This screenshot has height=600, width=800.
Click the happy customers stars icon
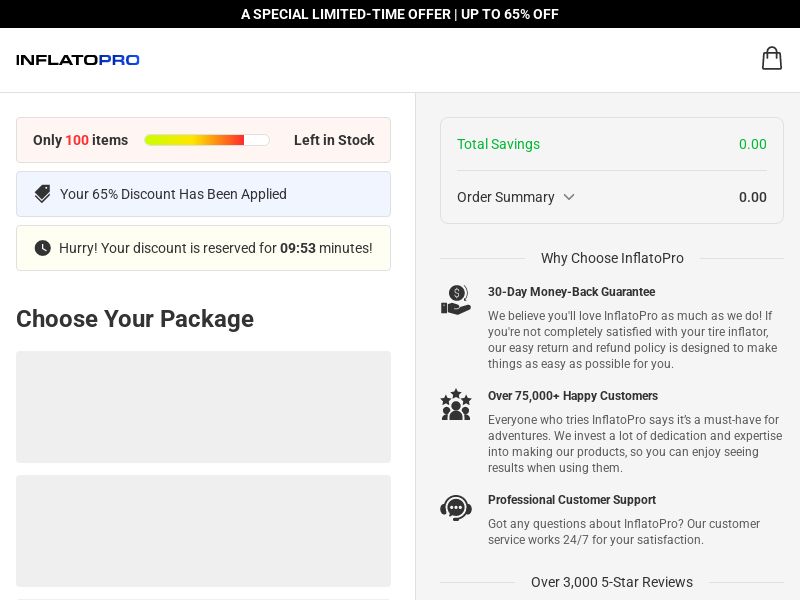click(456, 405)
